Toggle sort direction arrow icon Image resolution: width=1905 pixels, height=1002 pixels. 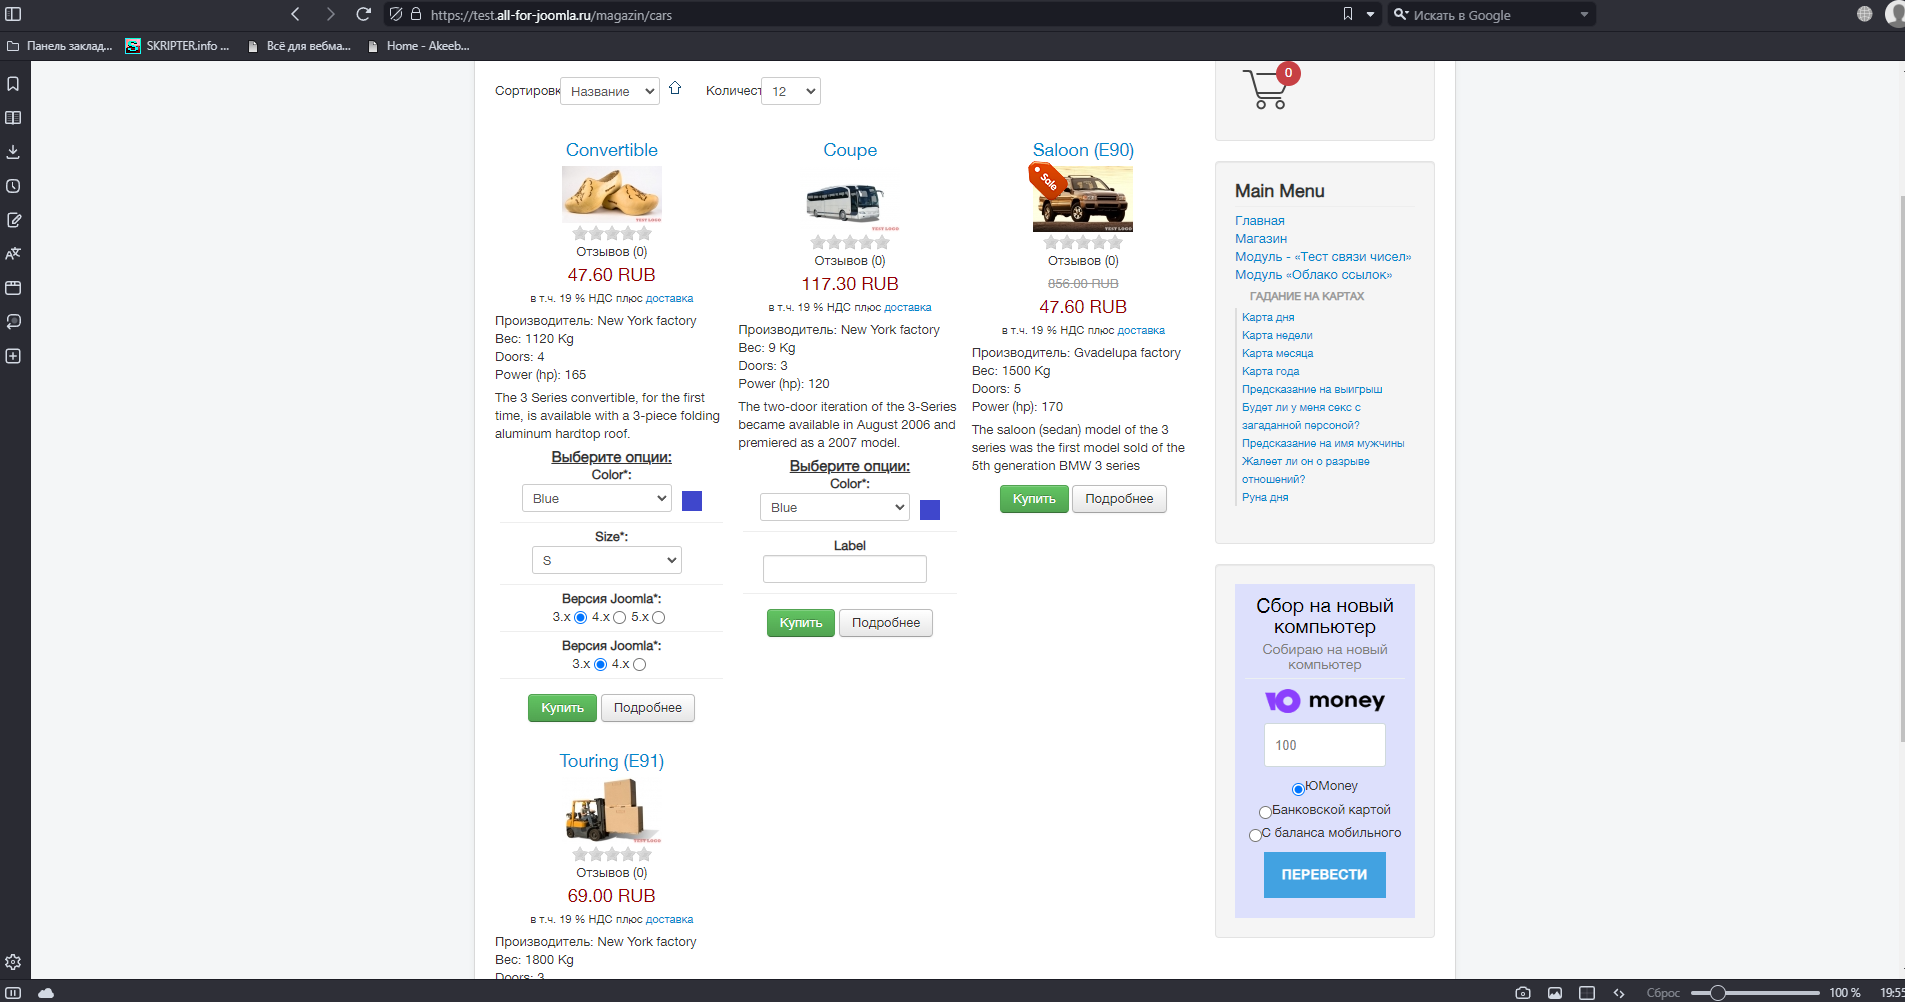[675, 88]
